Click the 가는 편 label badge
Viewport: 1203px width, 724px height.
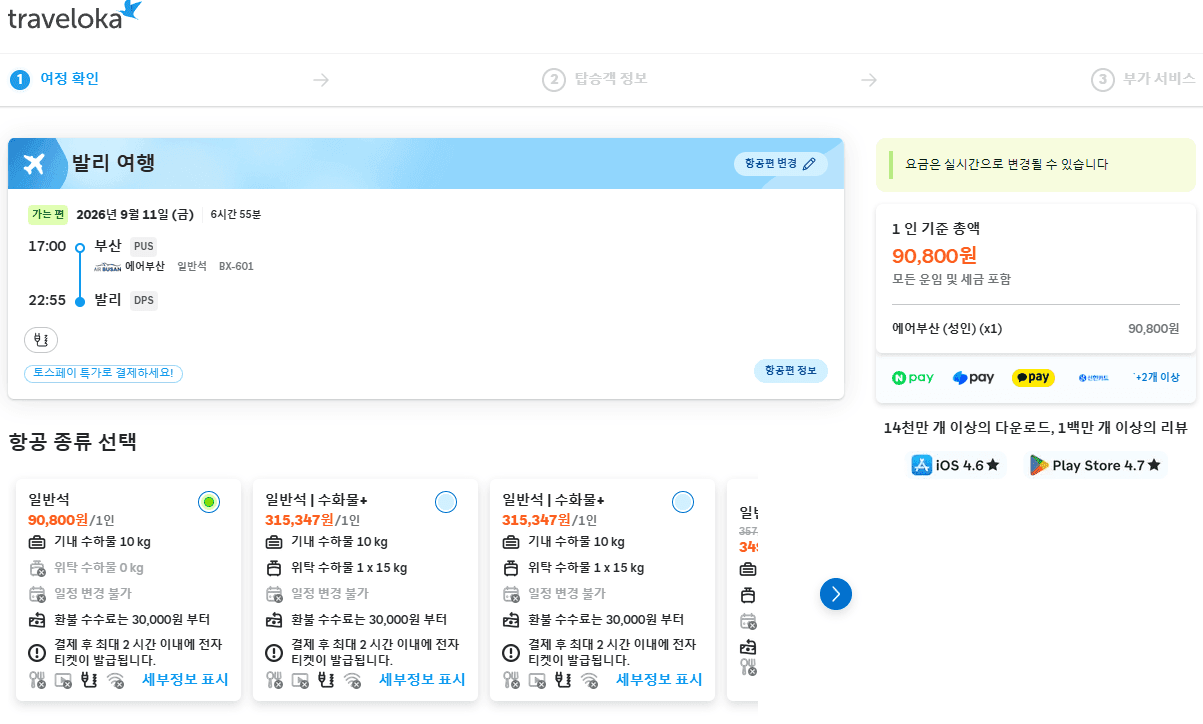click(48, 215)
